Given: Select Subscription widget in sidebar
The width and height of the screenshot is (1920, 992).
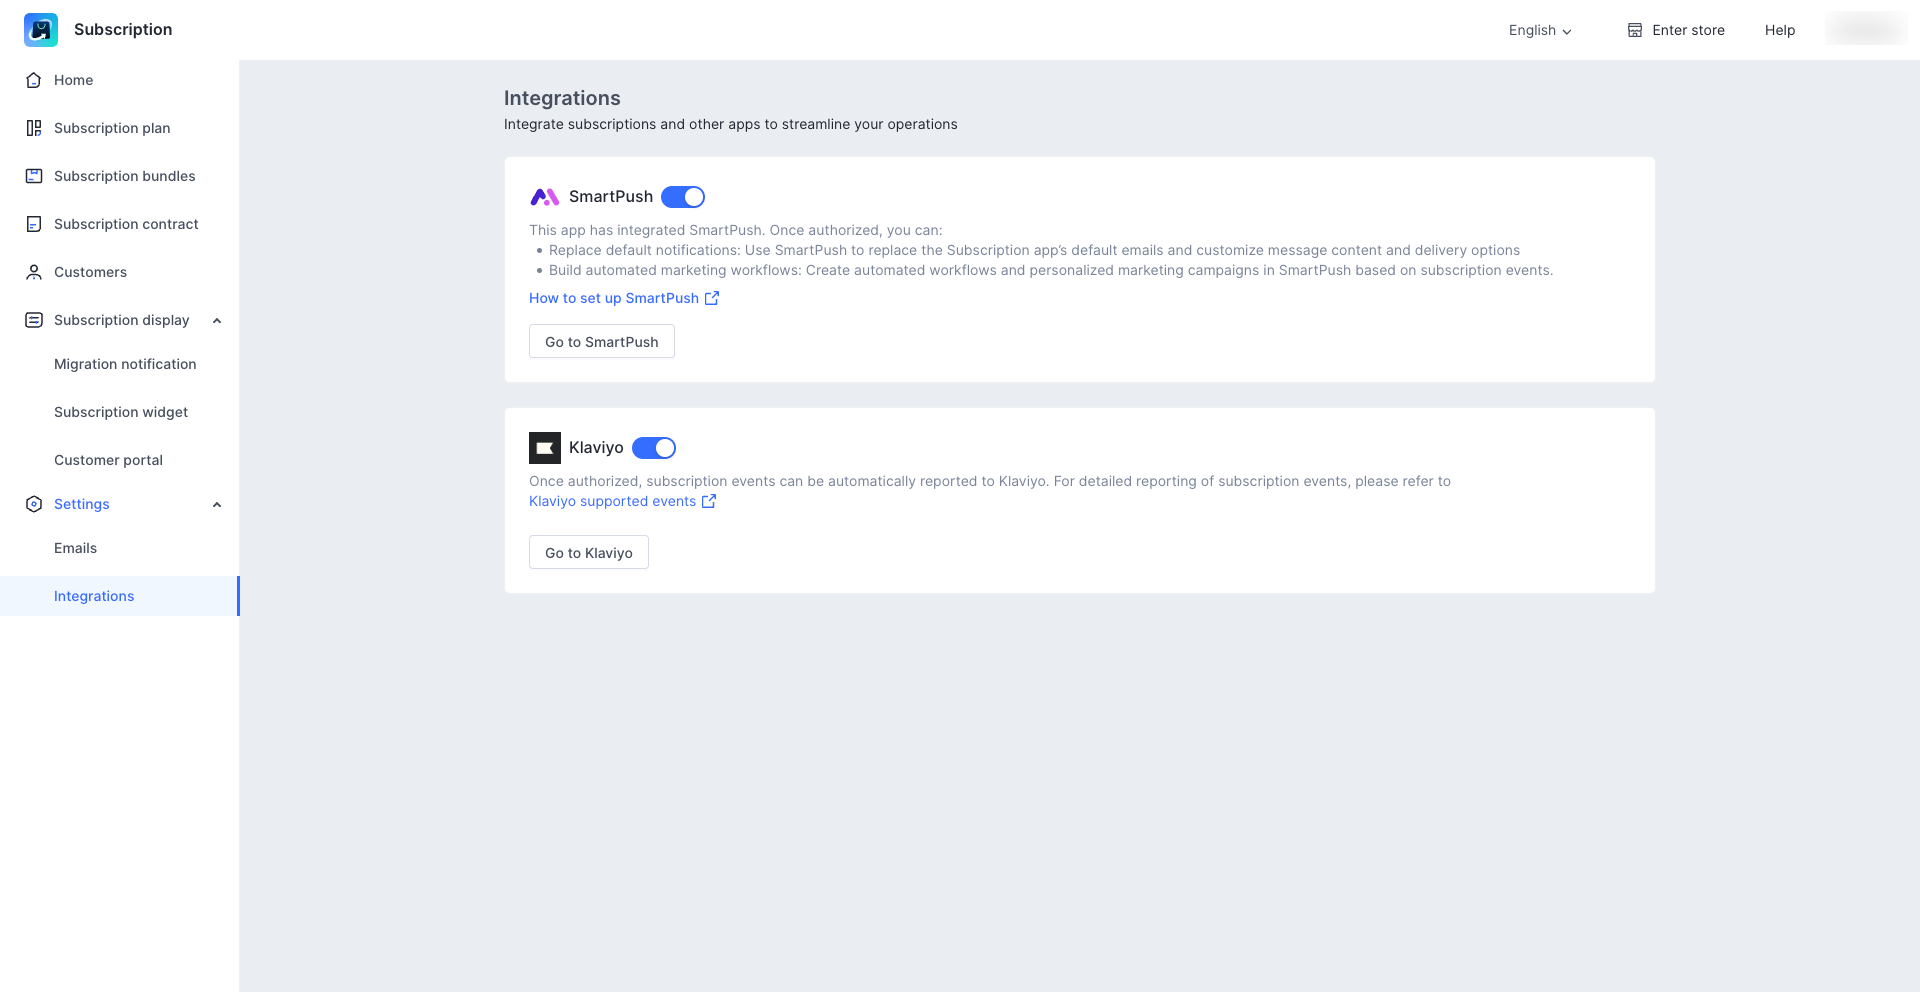Looking at the screenshot, I should click(121, 412).
